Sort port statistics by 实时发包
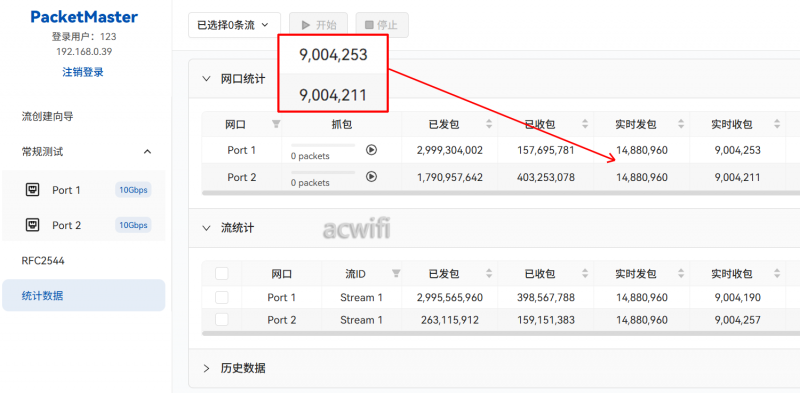The width and height of the screenshot is (800, 393). pos(681,124)
